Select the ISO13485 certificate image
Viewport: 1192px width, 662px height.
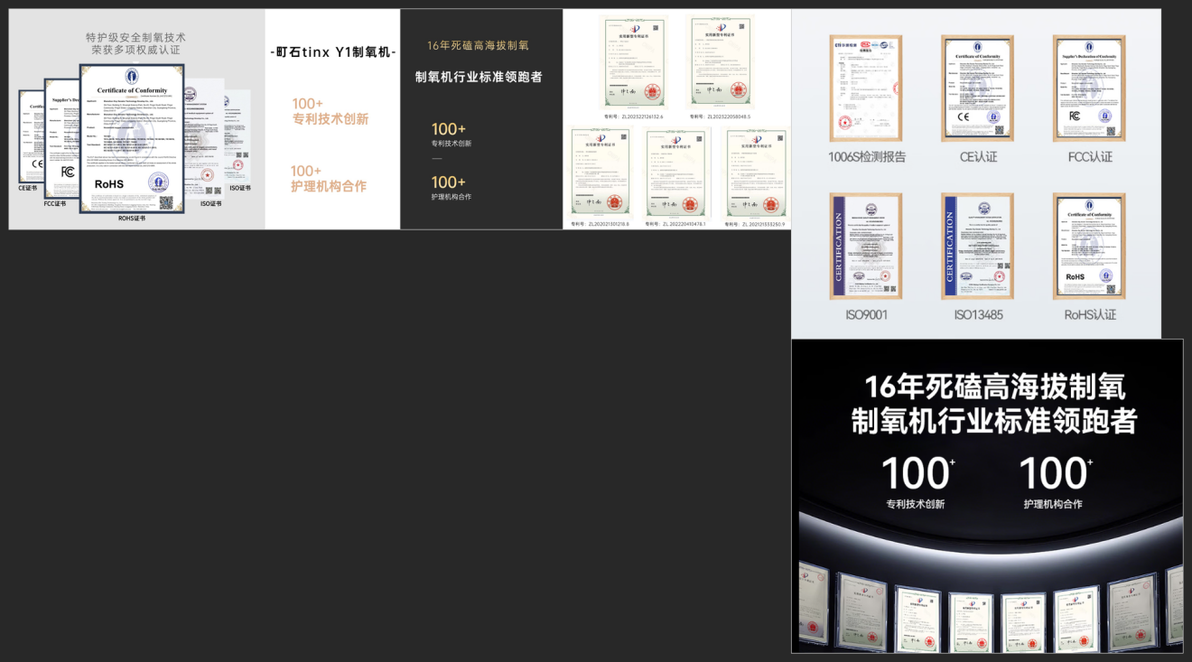(978, 246)
